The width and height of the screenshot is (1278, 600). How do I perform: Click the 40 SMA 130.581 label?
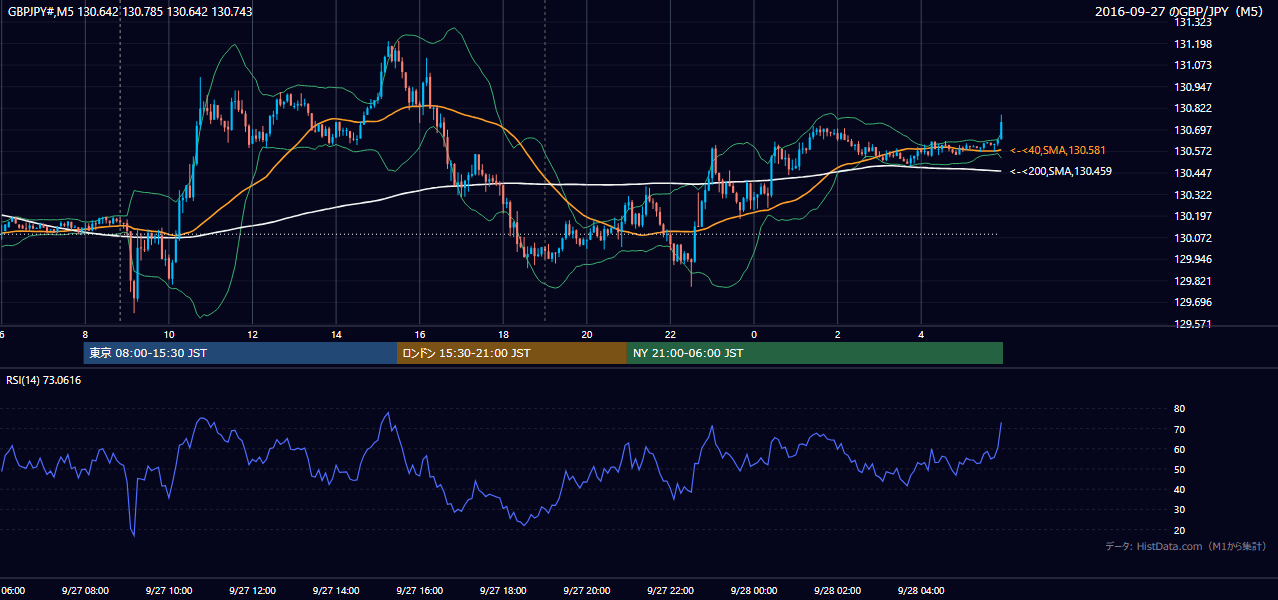pyautogui.click(x=1057, y=150)
